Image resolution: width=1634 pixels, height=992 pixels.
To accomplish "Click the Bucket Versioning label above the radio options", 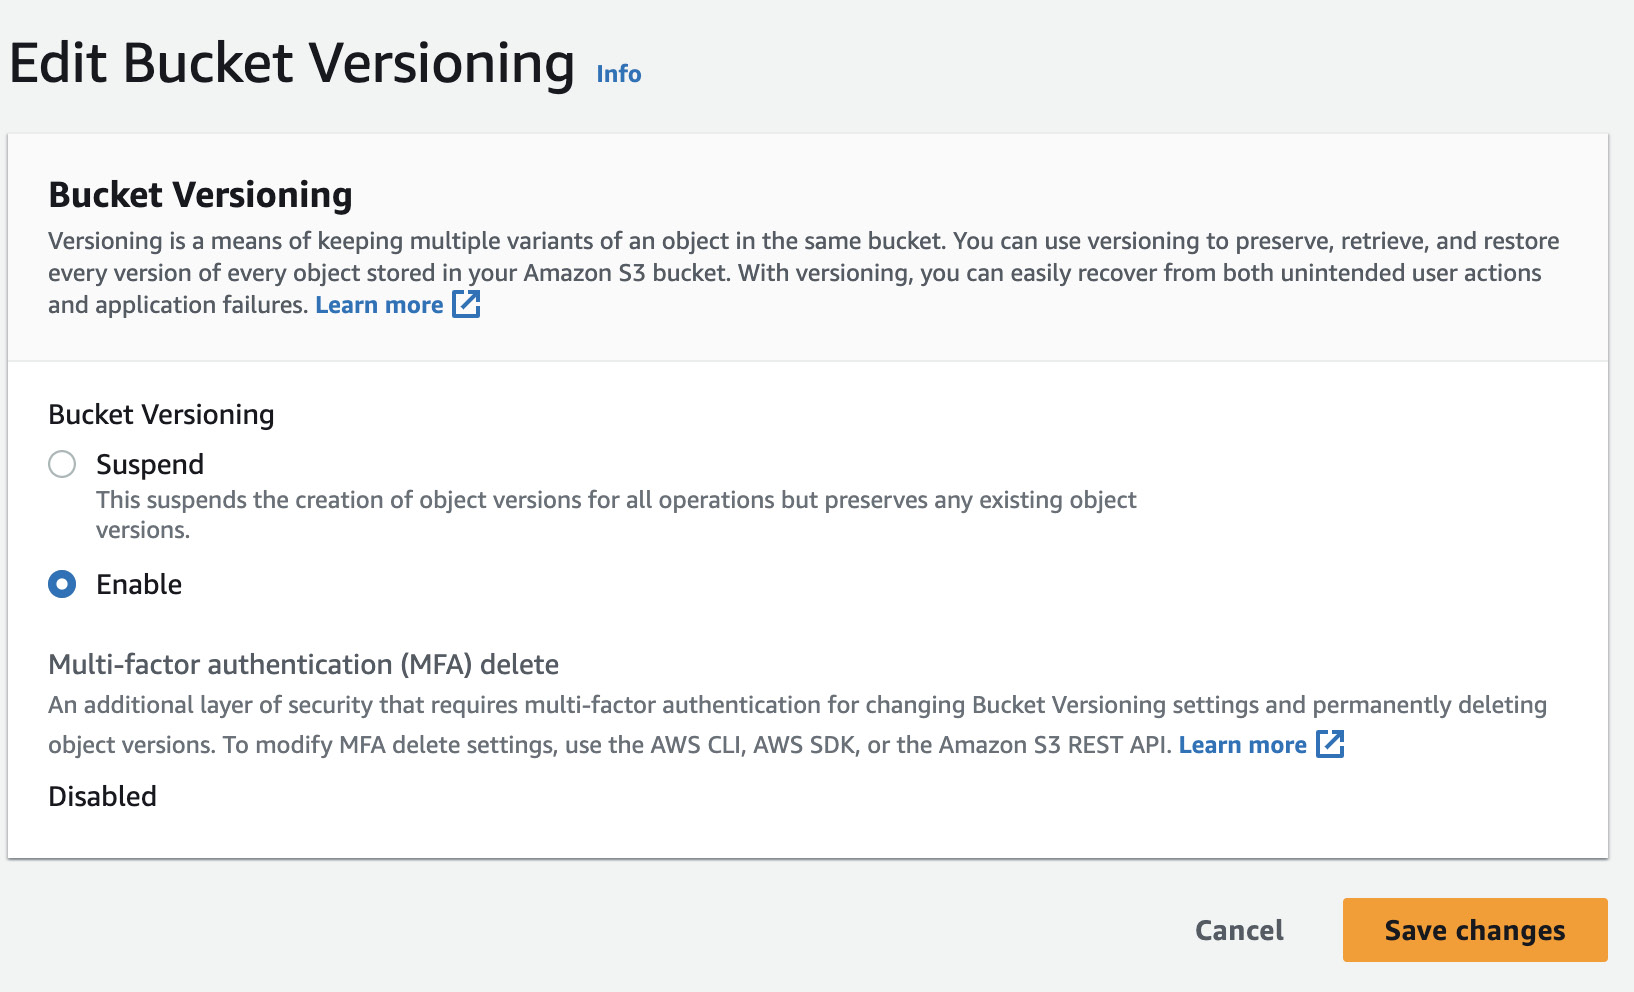I will tap(161, 415).
